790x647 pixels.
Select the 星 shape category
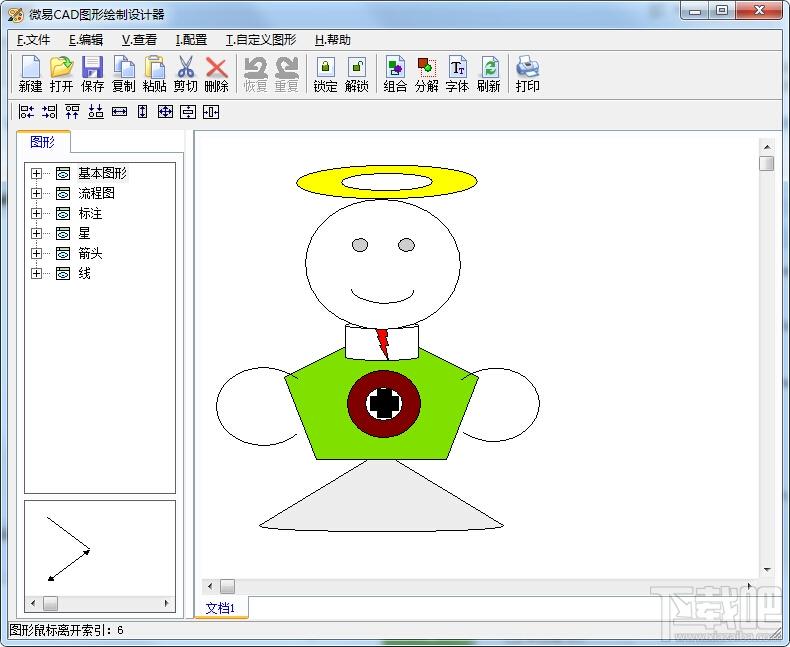(84, 233)
